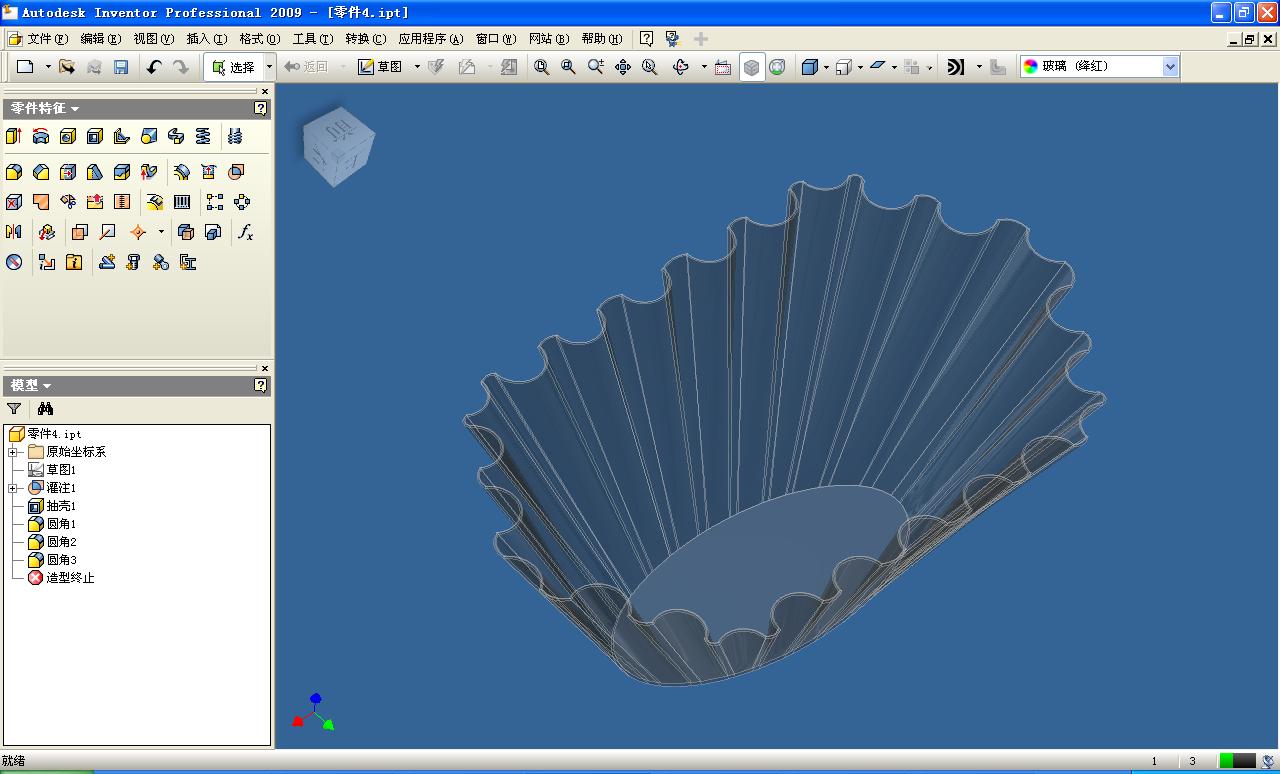Toggle the analysis visibility round icon

(777, 67)
